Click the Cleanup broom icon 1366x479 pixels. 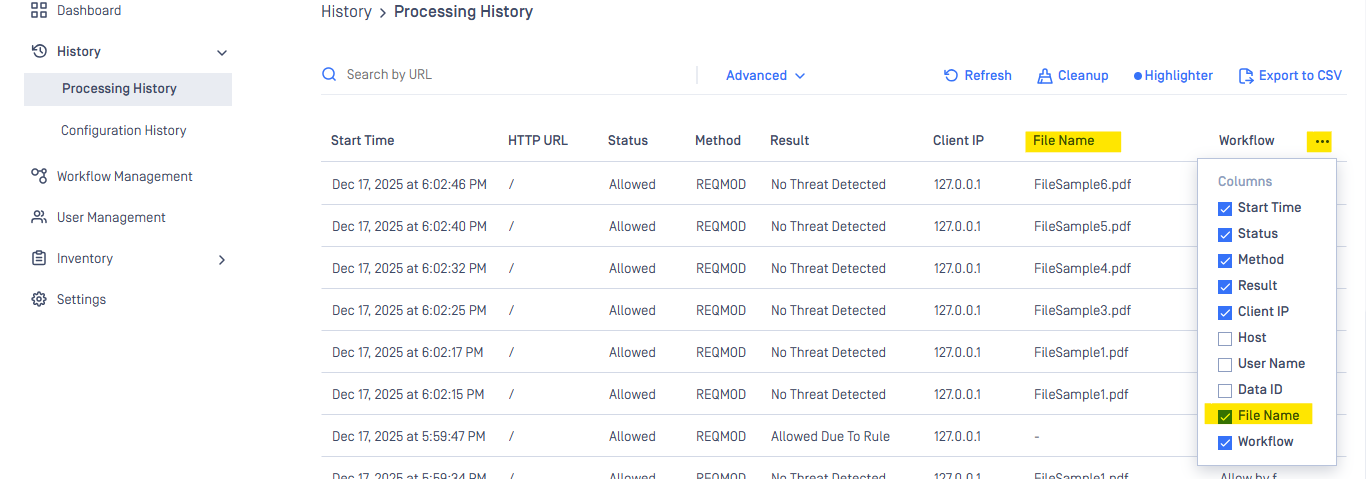pos(1045,75)
